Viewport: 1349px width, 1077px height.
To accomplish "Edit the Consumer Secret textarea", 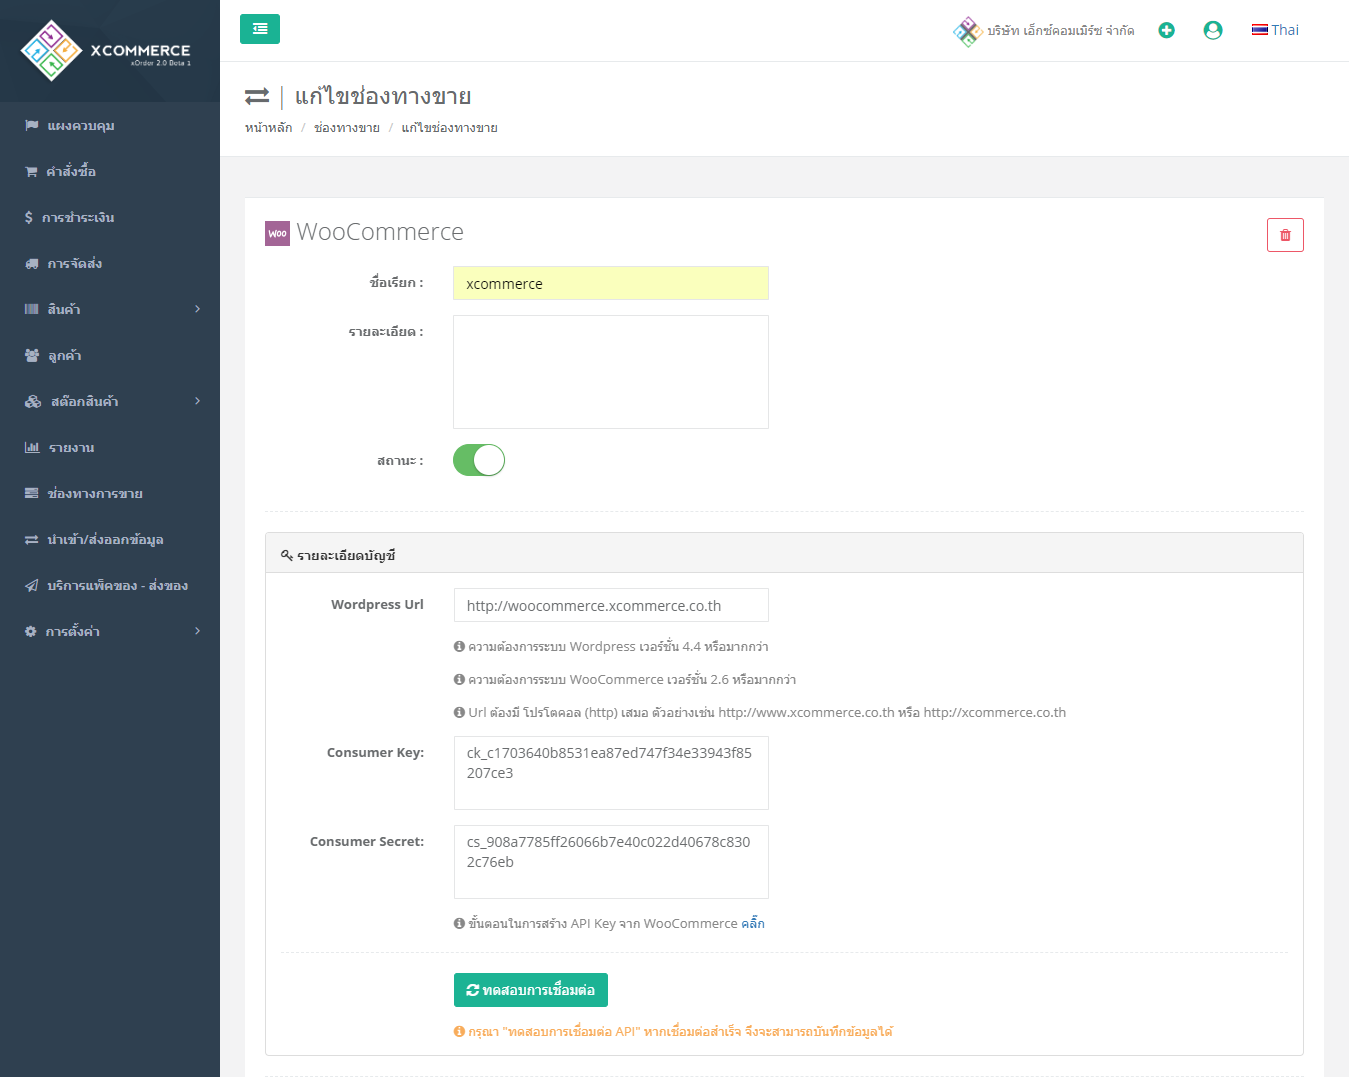I will pos(611,862).
